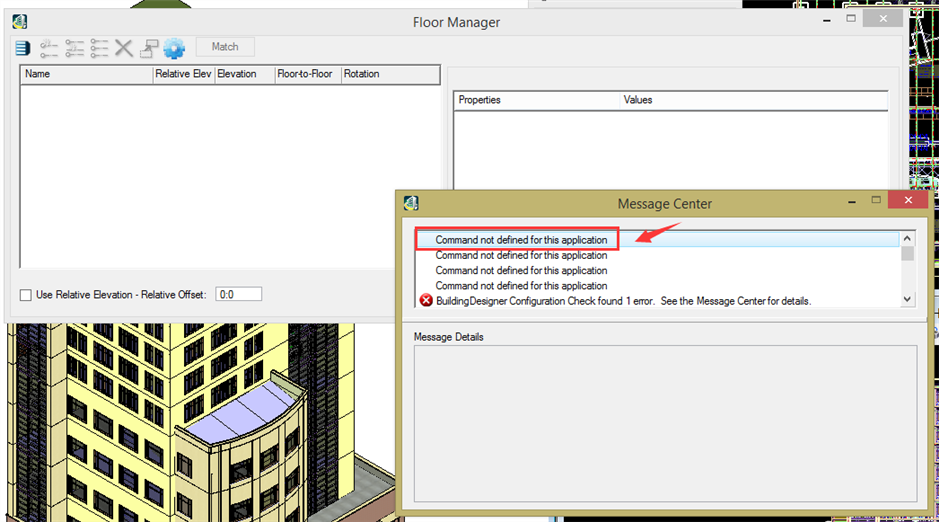Click the Values column header
The height and width of the screenshot is (522, 939).
pos(753,101)
